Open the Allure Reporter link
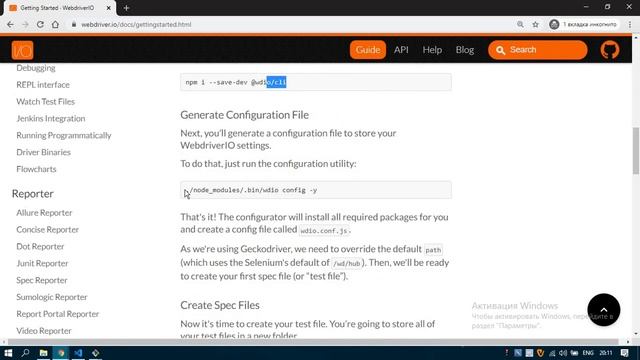The width and height of the screenshot is (640, 360). [44, 213]
